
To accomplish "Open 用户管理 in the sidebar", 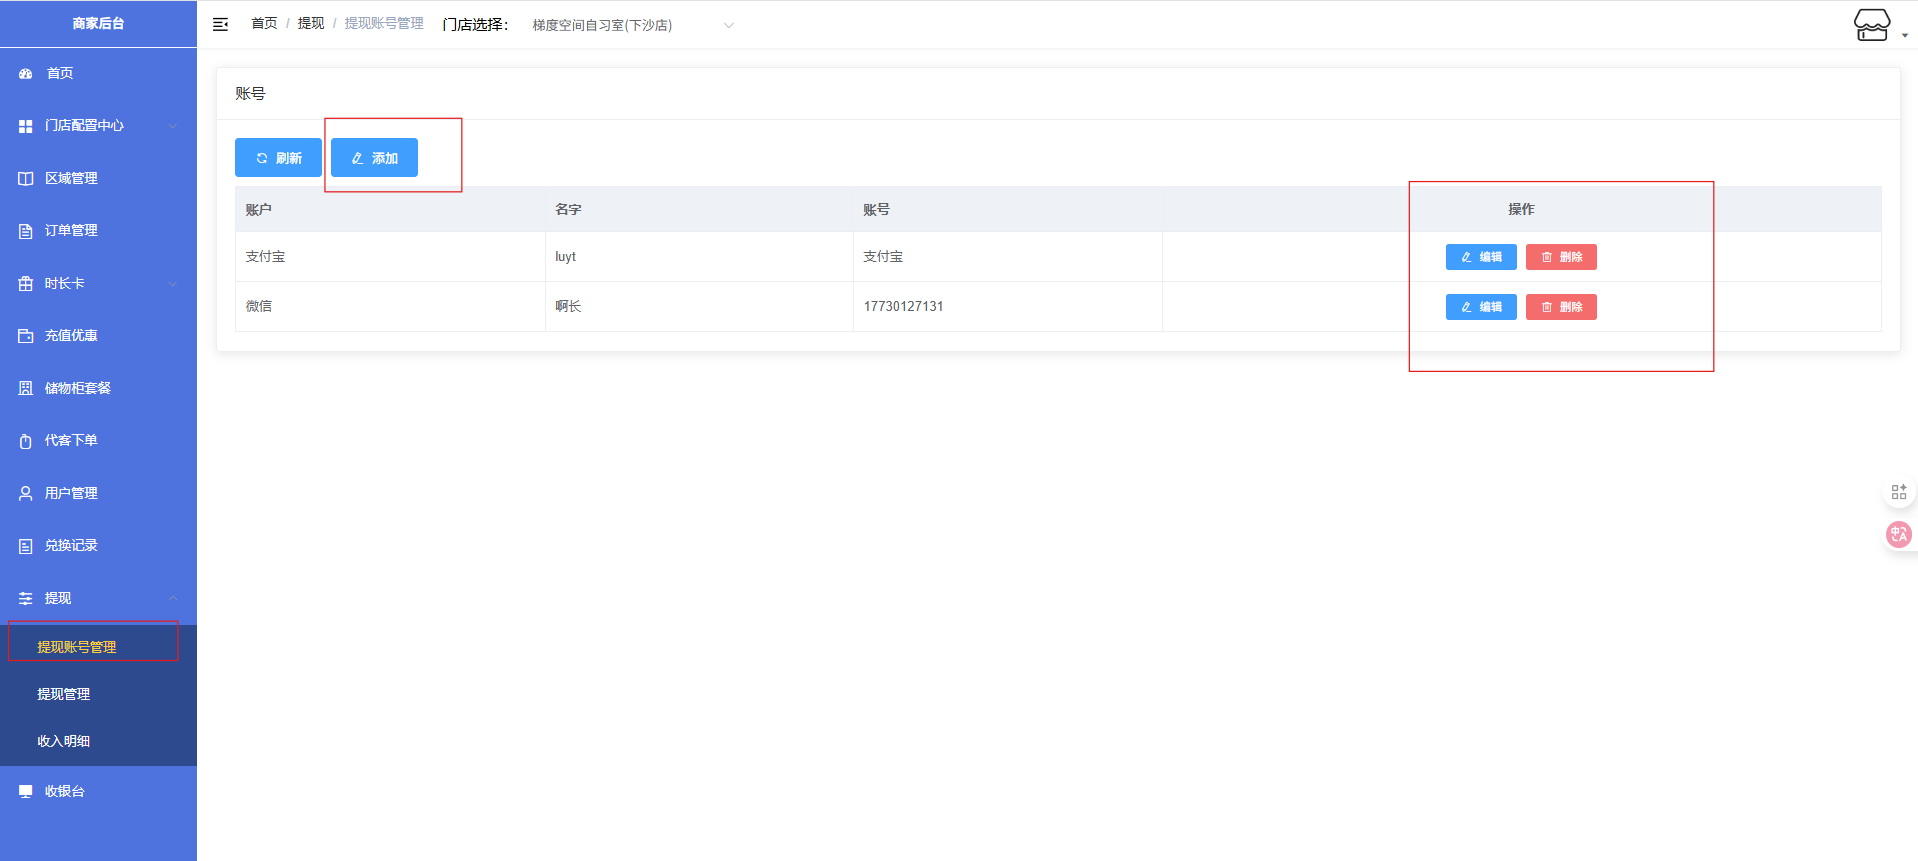I will point(98,493).
